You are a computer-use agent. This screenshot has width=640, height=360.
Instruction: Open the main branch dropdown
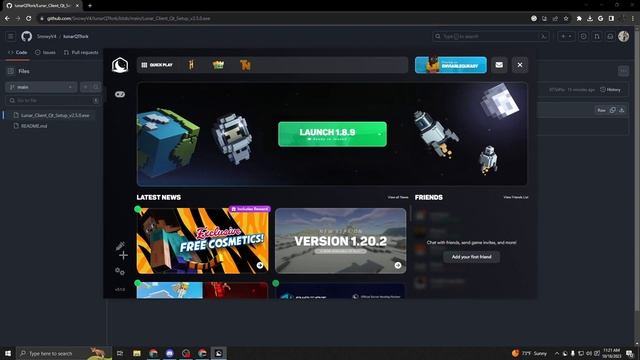pyautogui.click(x=41, y=87)
